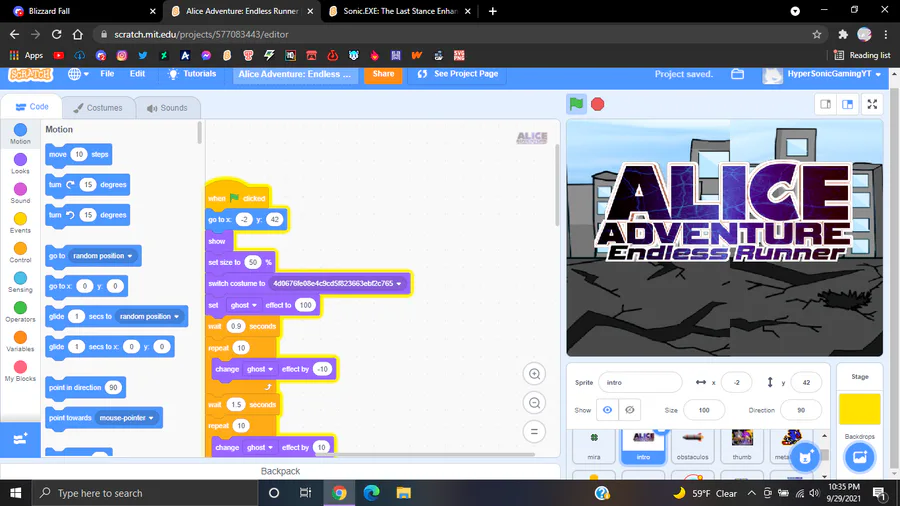Open the switch costume name dropdown

[337, 283]
